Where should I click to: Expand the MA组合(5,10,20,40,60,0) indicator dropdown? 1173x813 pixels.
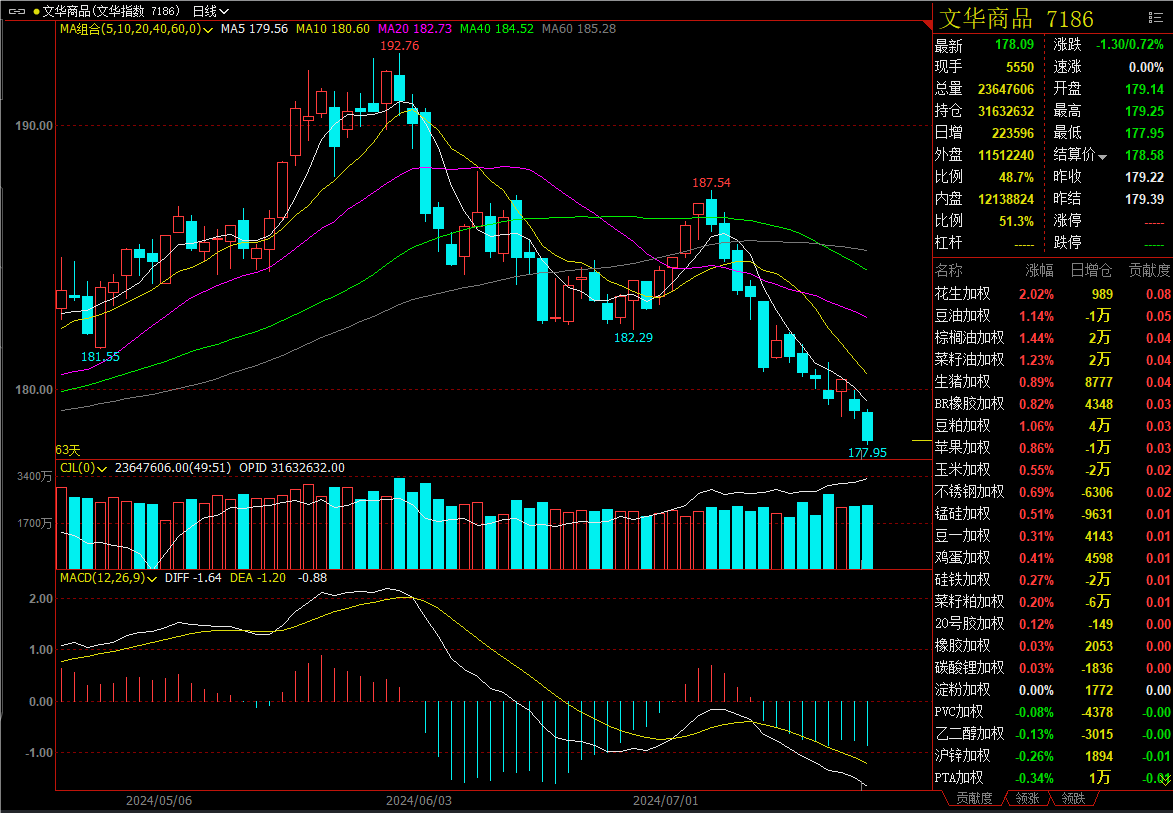coord(208,29)
